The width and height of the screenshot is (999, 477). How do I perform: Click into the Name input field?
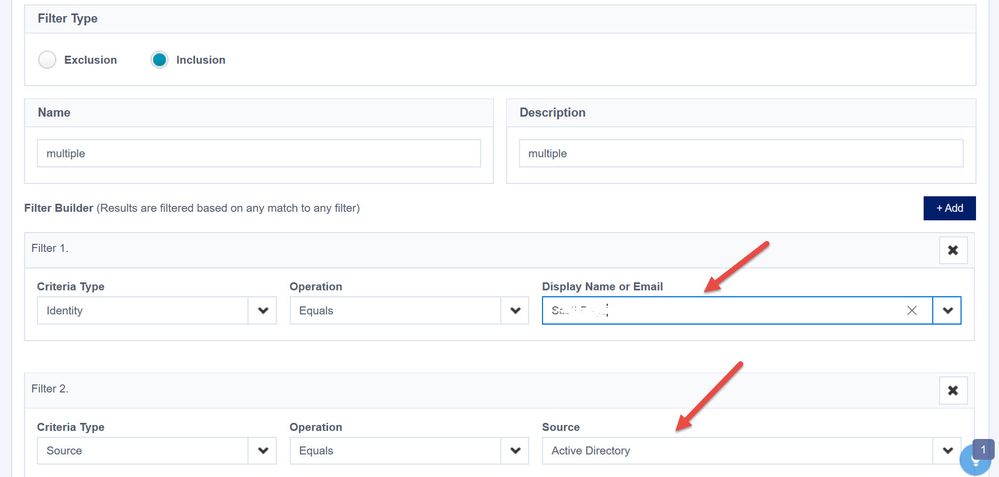pyautogui.click(x=259, y=153)
